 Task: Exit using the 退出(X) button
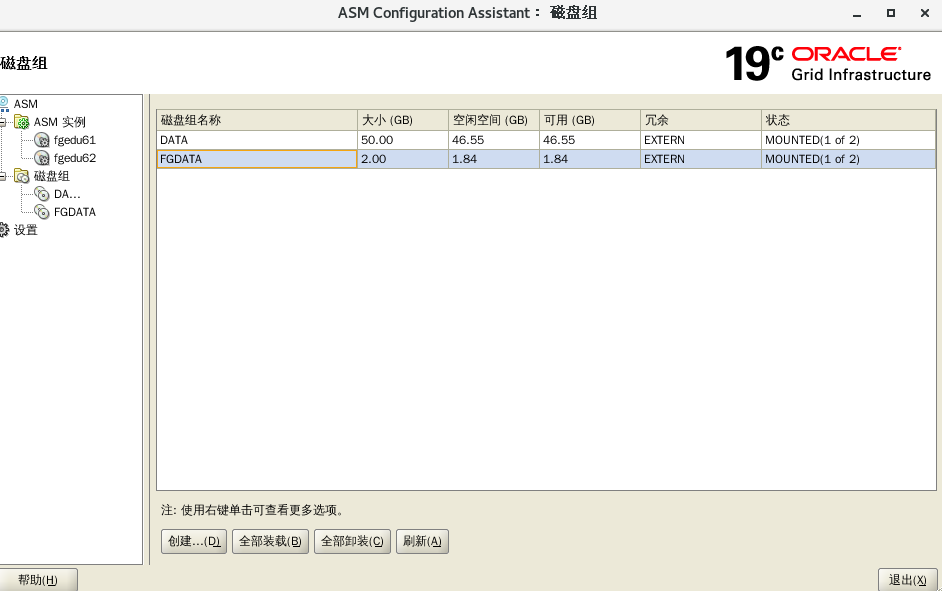point(908,580)
